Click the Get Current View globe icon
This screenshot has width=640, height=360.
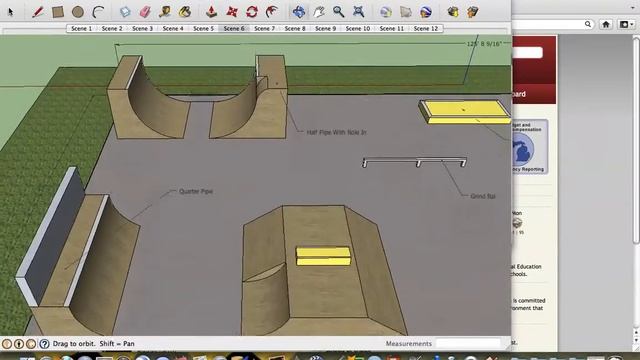386,12
